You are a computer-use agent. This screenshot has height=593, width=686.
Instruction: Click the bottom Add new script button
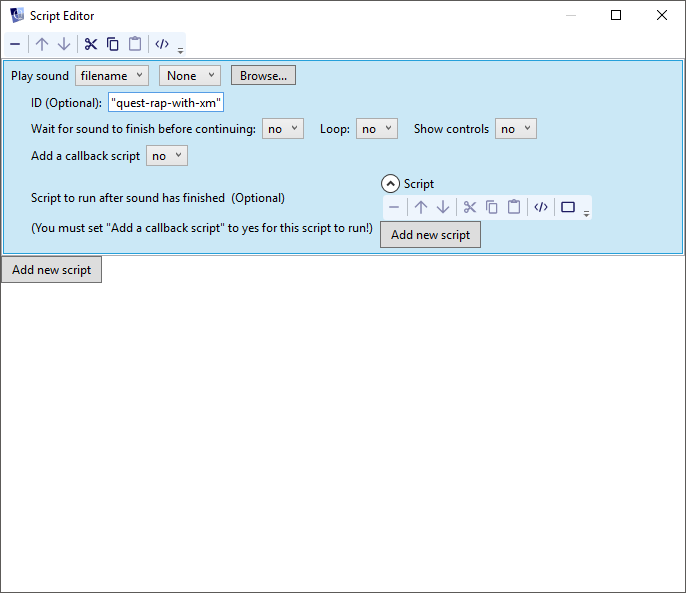coord(52,270)
